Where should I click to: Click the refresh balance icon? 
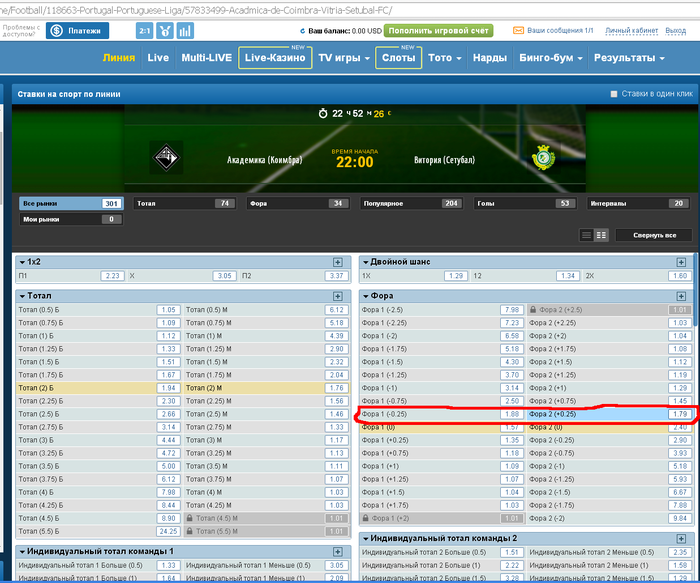coord(303,31)
